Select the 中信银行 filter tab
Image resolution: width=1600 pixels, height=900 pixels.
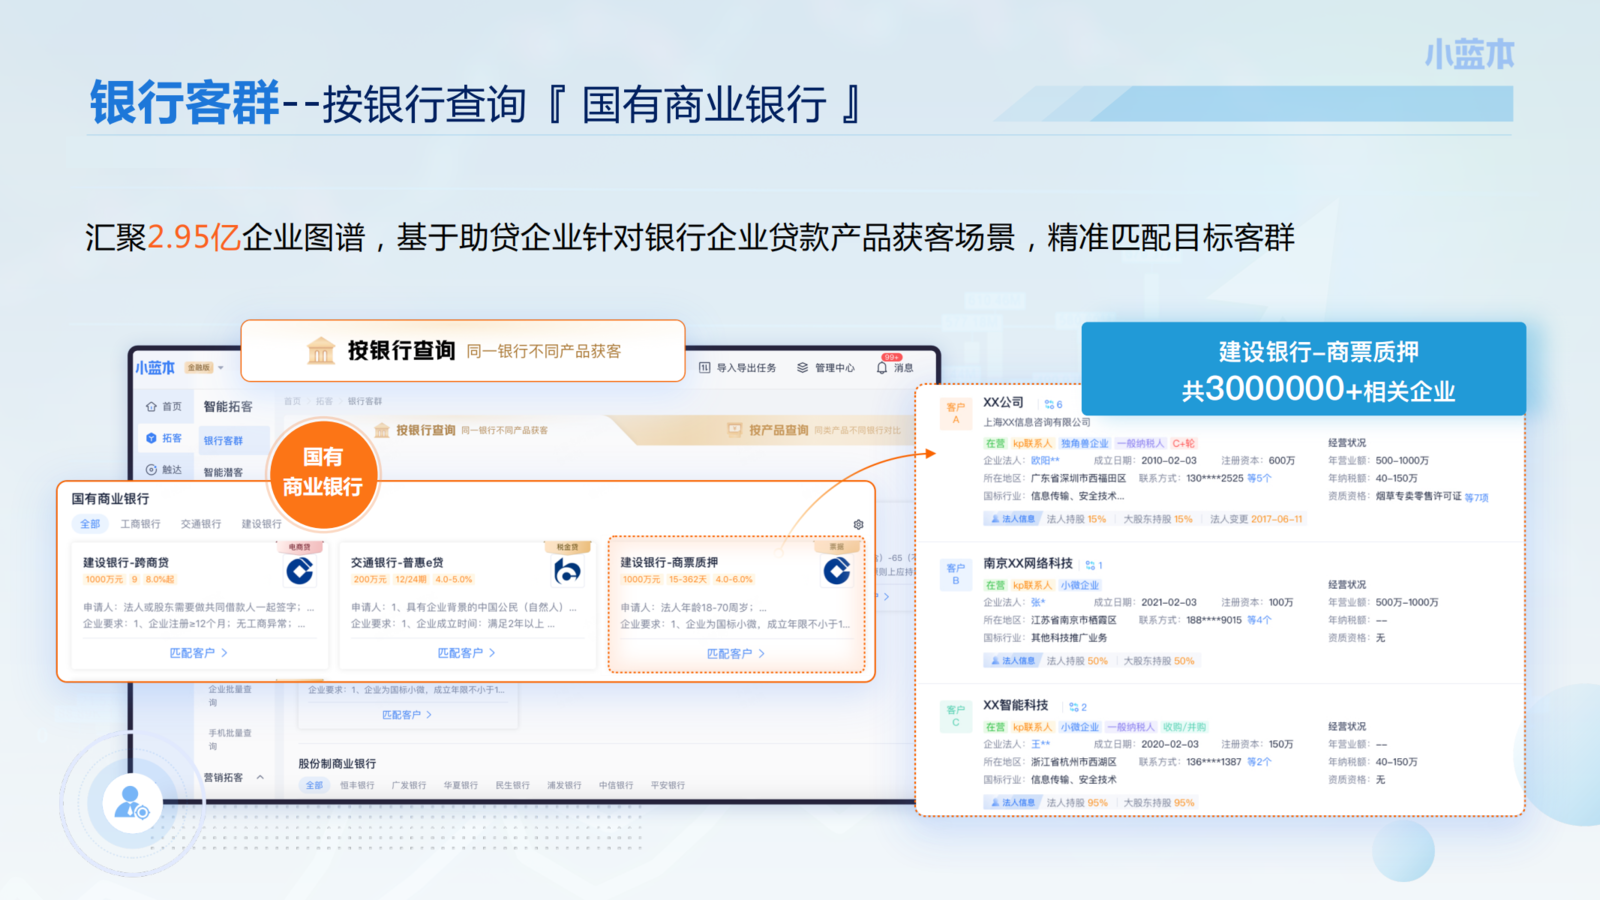point(616,785)
